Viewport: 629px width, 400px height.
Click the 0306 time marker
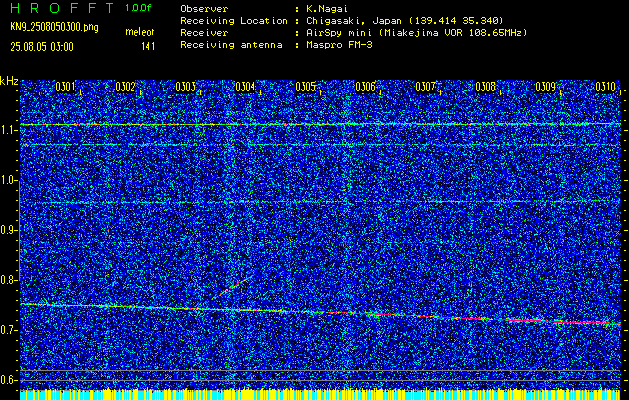[x=365, y=87]
